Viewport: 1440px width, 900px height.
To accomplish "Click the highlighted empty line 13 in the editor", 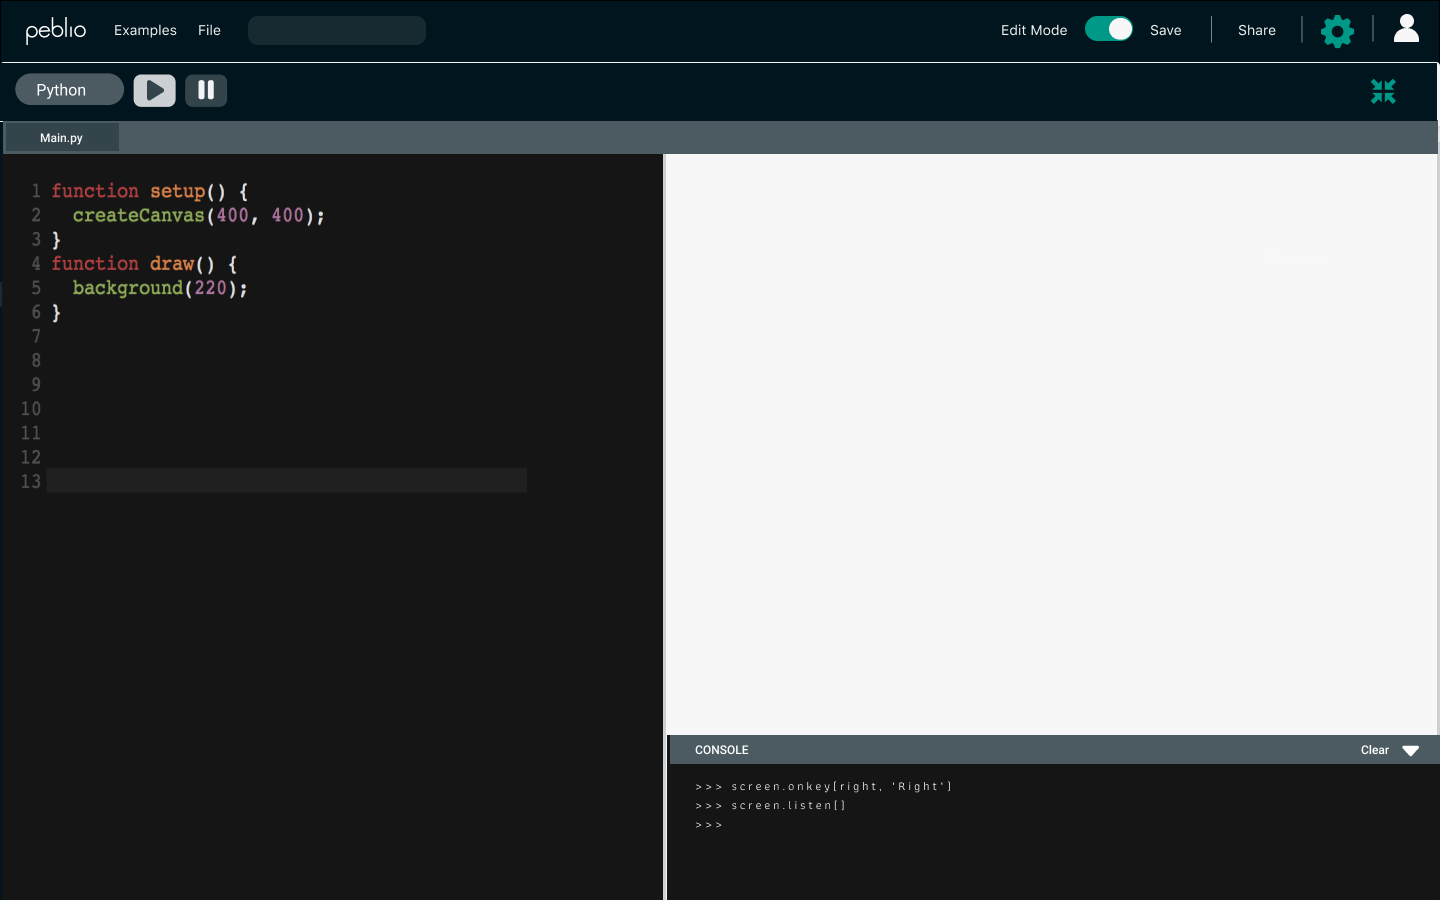I will [x=287, y=481].
